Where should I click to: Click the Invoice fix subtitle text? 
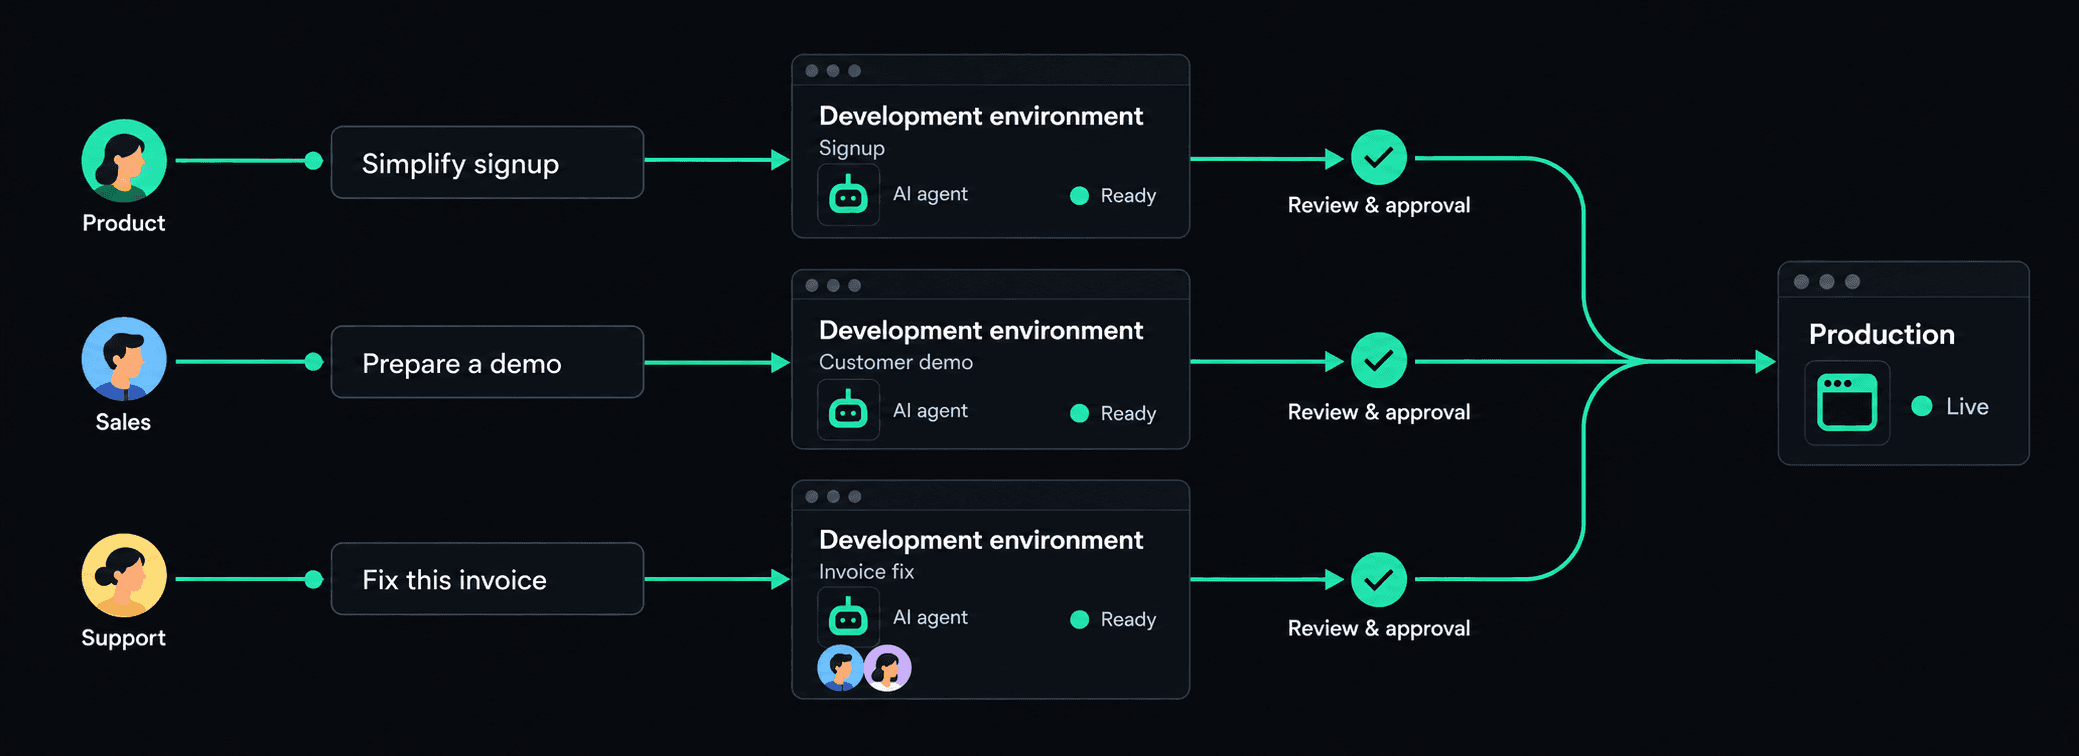click(867, 572)
